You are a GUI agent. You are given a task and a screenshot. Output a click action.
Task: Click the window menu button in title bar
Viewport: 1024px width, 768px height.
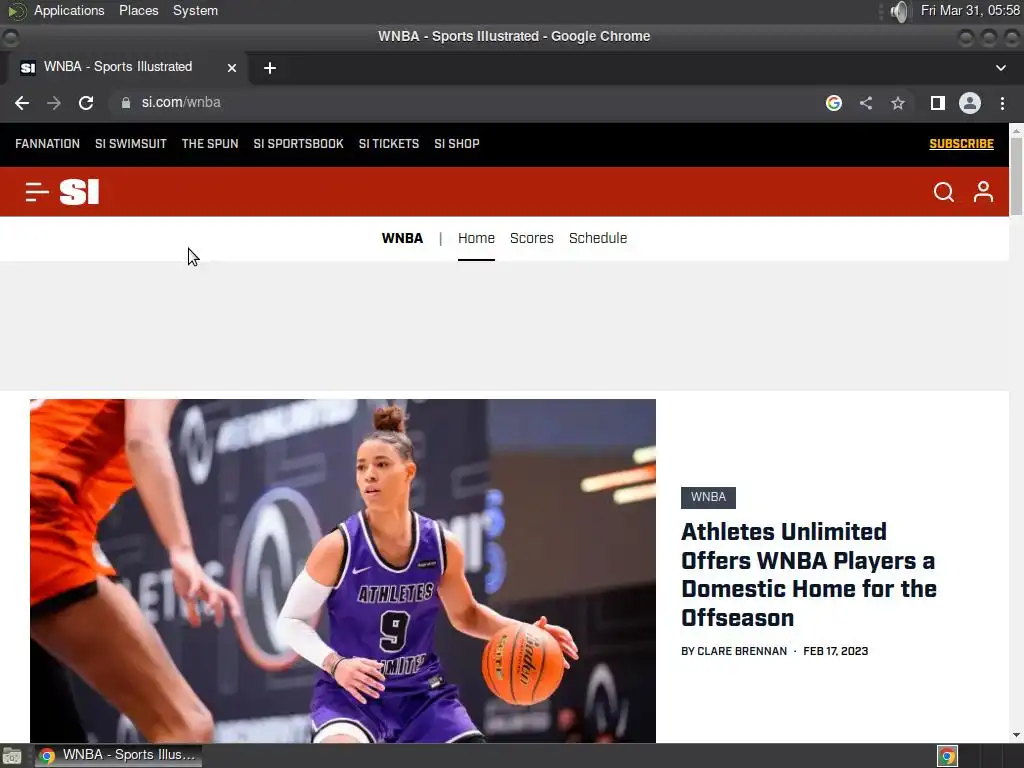click(x=10, y=37)
